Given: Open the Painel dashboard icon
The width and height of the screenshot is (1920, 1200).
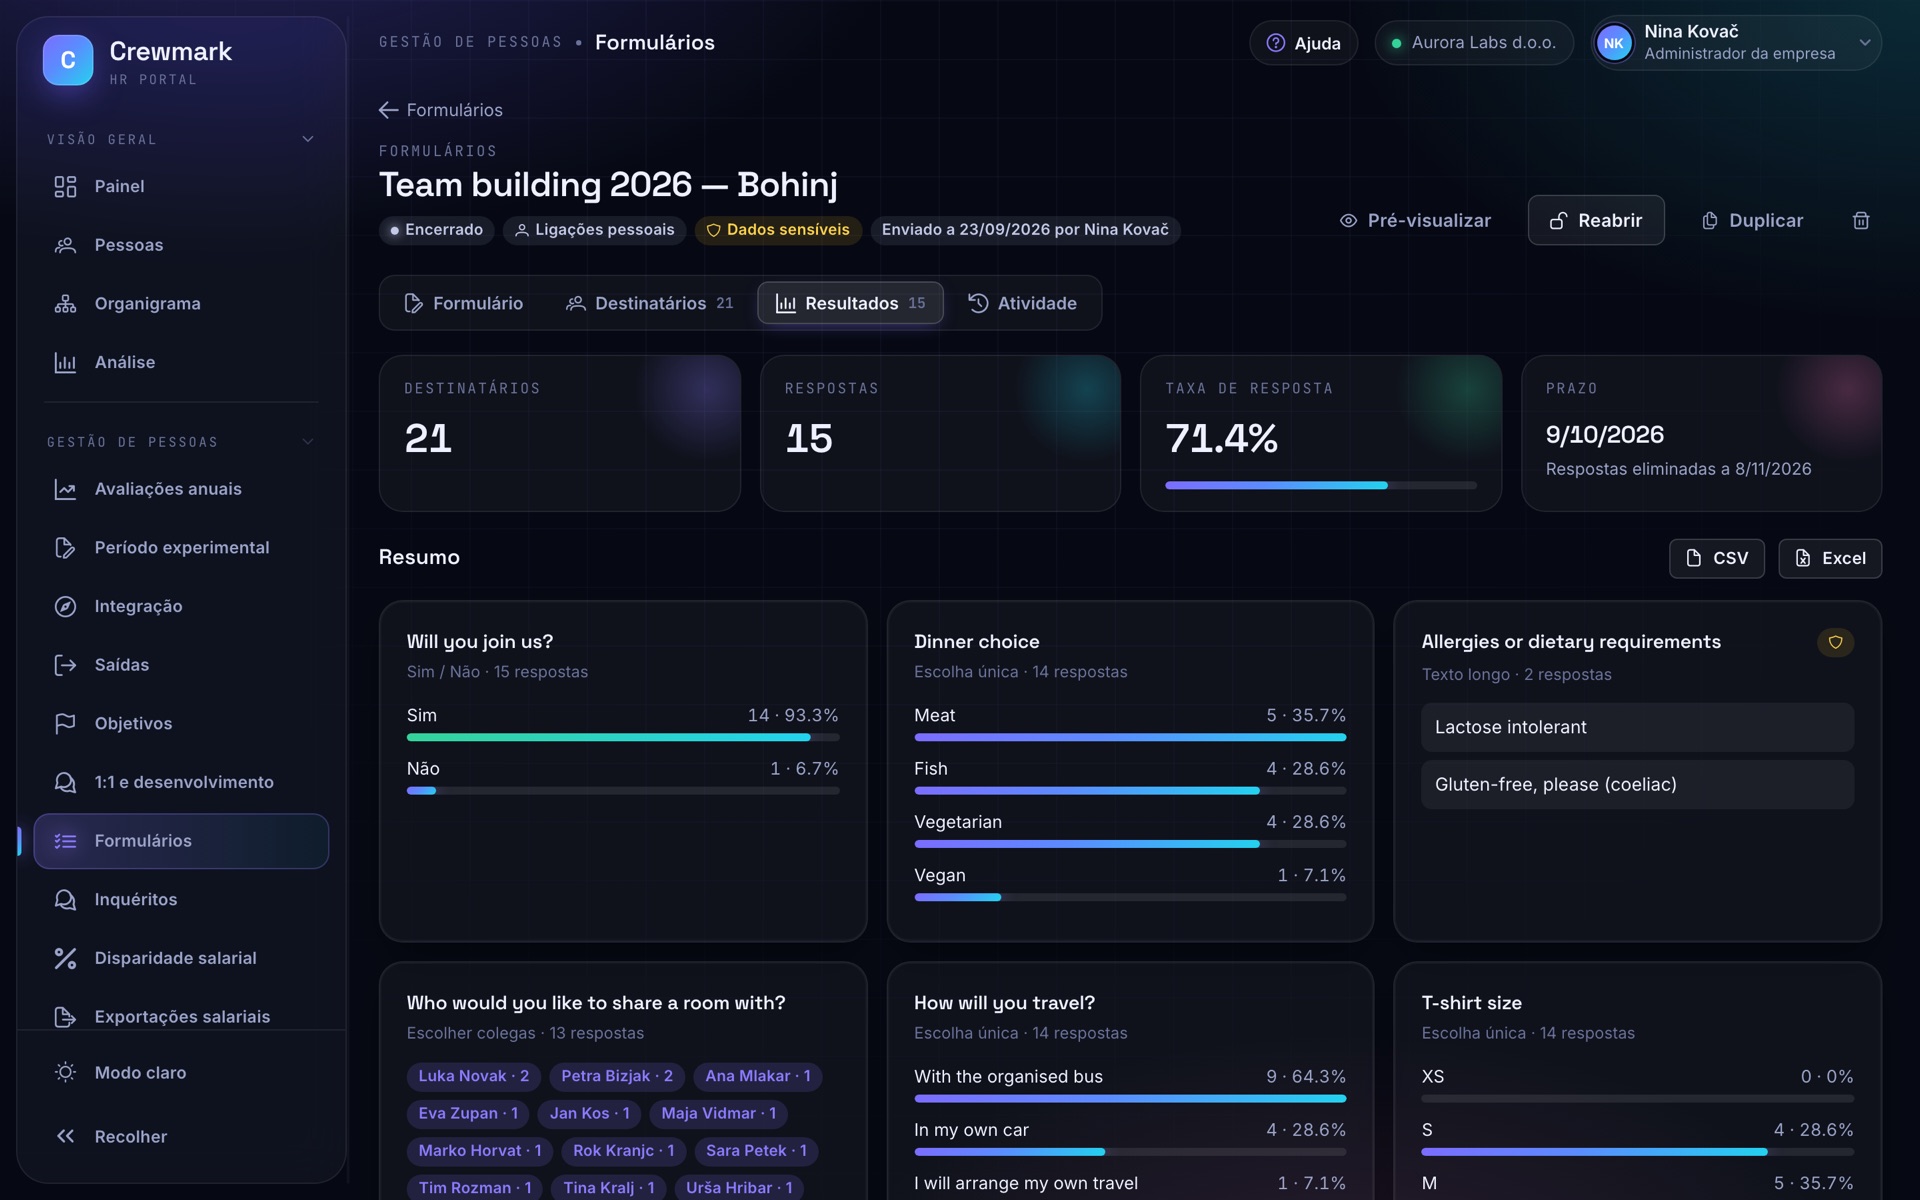Looking at the screenshot, I should coord(65,186).
